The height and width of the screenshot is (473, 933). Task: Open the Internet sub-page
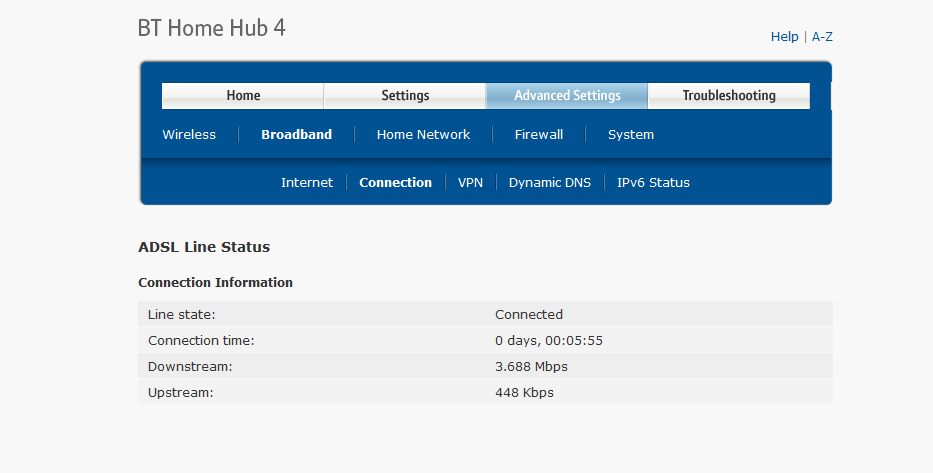click(x=307, y=183)
